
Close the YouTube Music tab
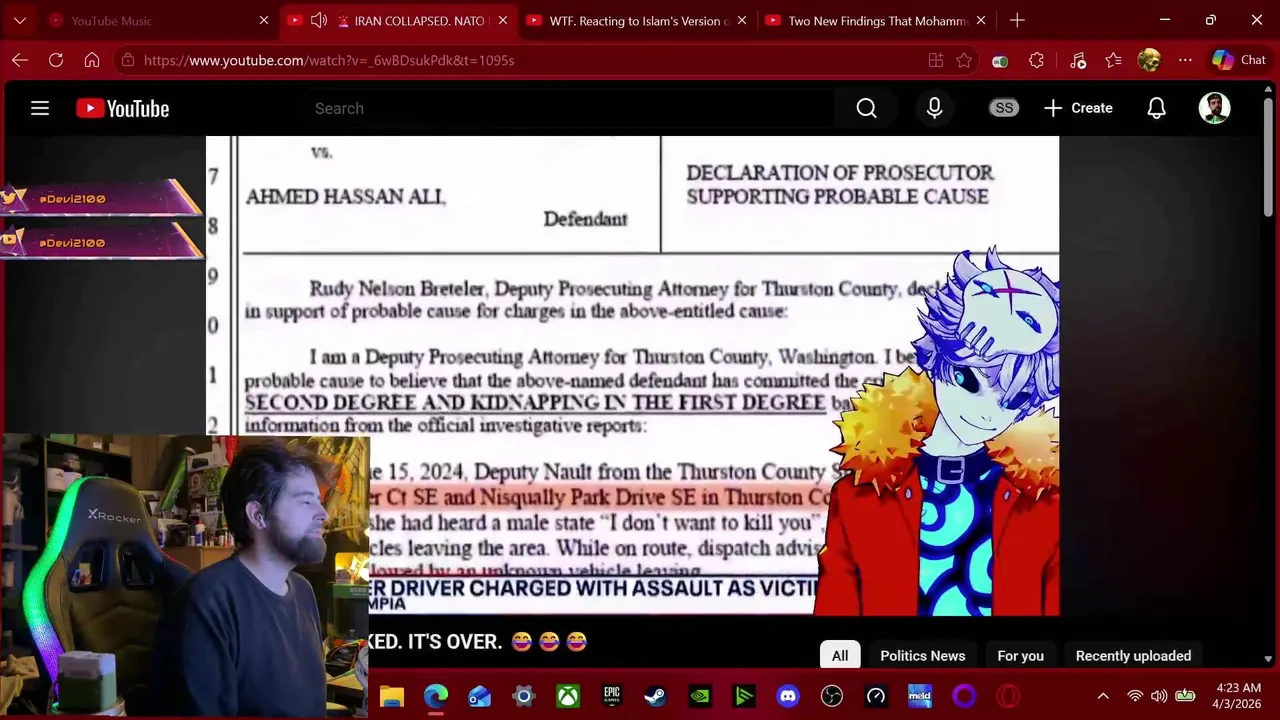pyautogui.click(x=264, y=20)
